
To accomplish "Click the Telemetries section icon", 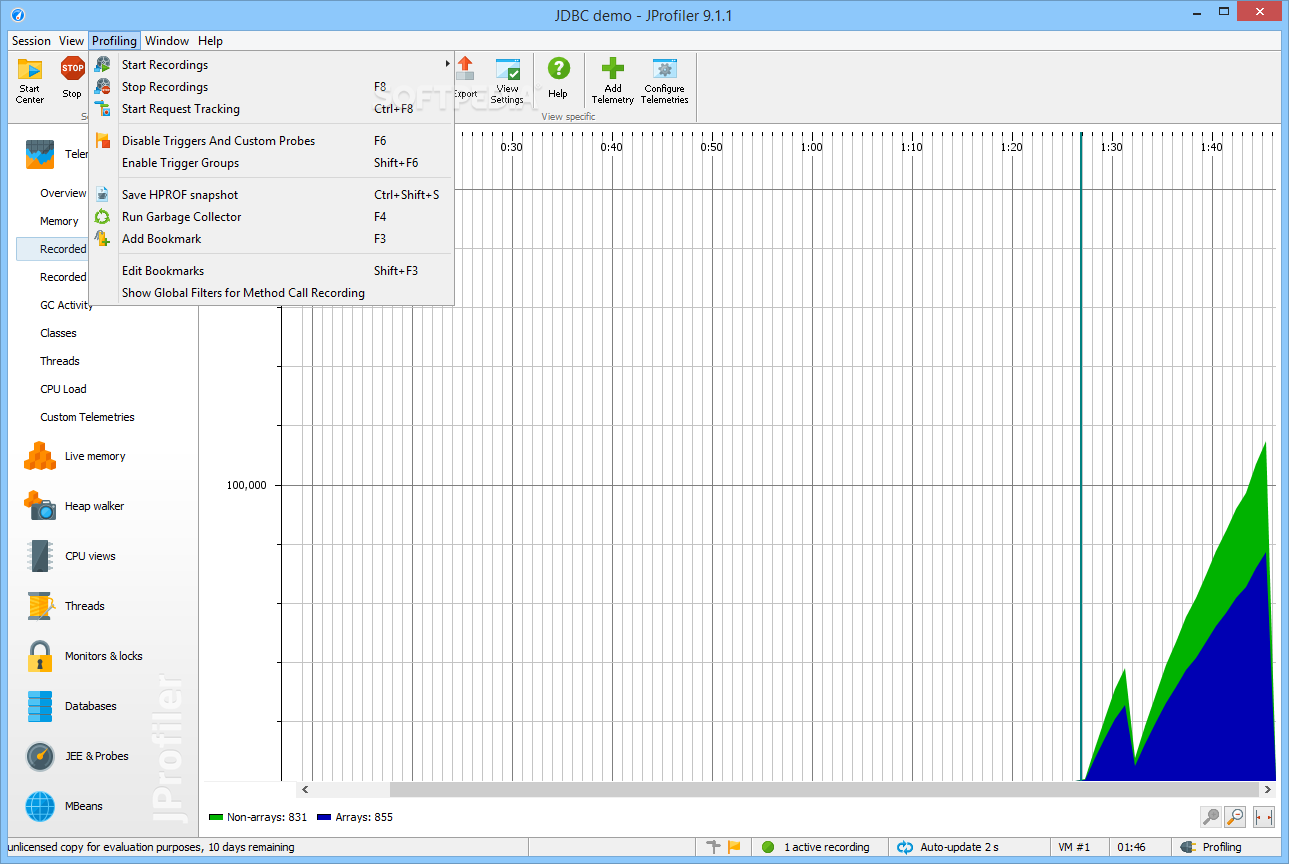I will click(40, 154).
